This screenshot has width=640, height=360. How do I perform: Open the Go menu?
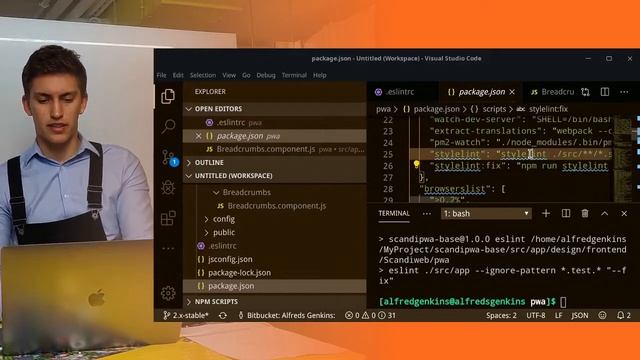tap(246, 75)
